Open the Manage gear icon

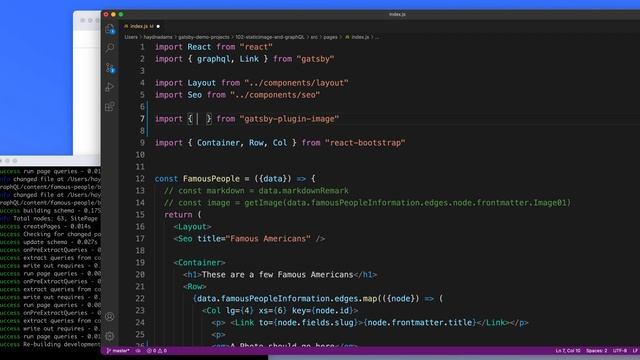tap(110, 336)
